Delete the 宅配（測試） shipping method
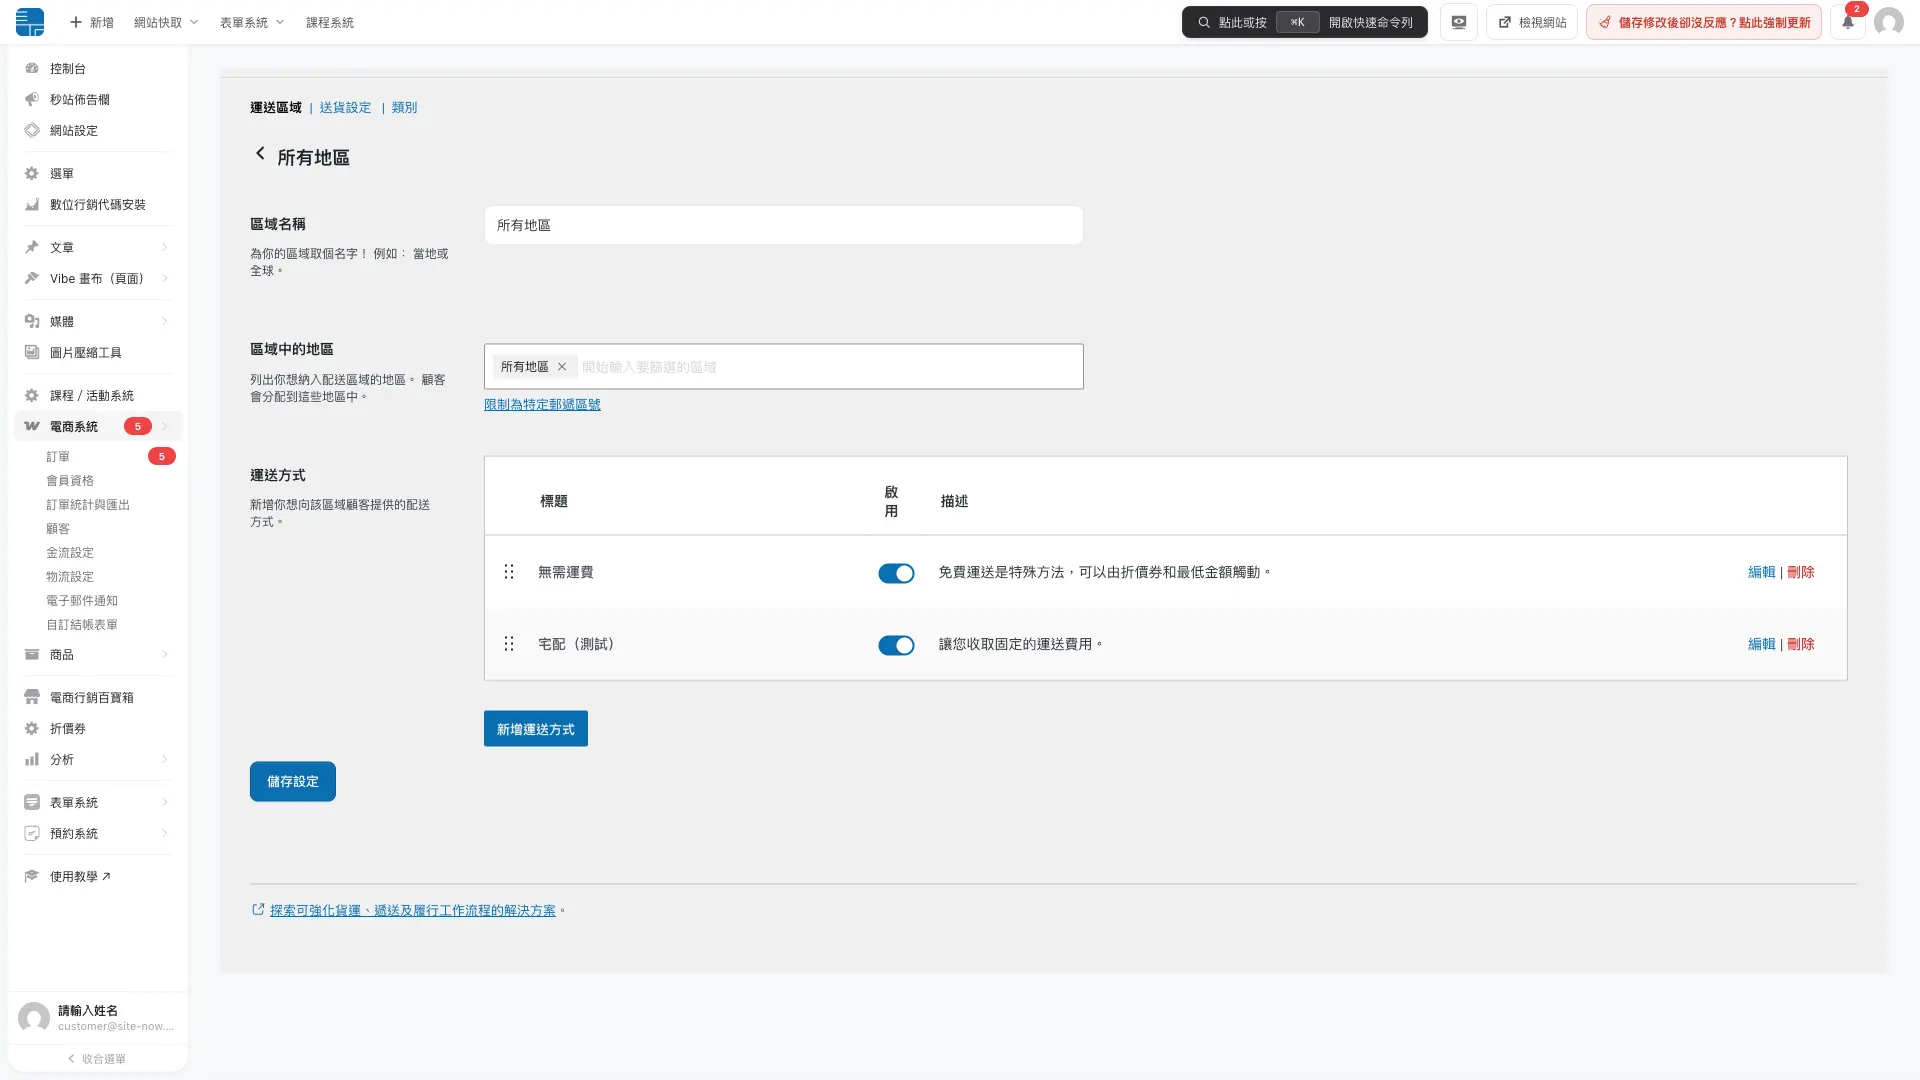This screenshot has height=1080, width=1920. coord(1801,644)
